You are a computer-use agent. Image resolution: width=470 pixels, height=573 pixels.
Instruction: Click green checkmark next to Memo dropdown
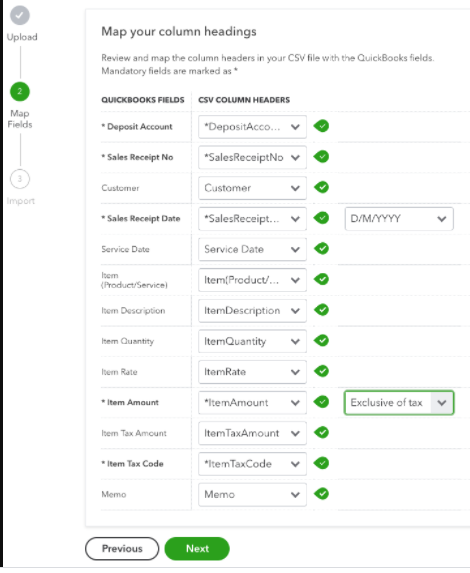click(x=321, y=494)
